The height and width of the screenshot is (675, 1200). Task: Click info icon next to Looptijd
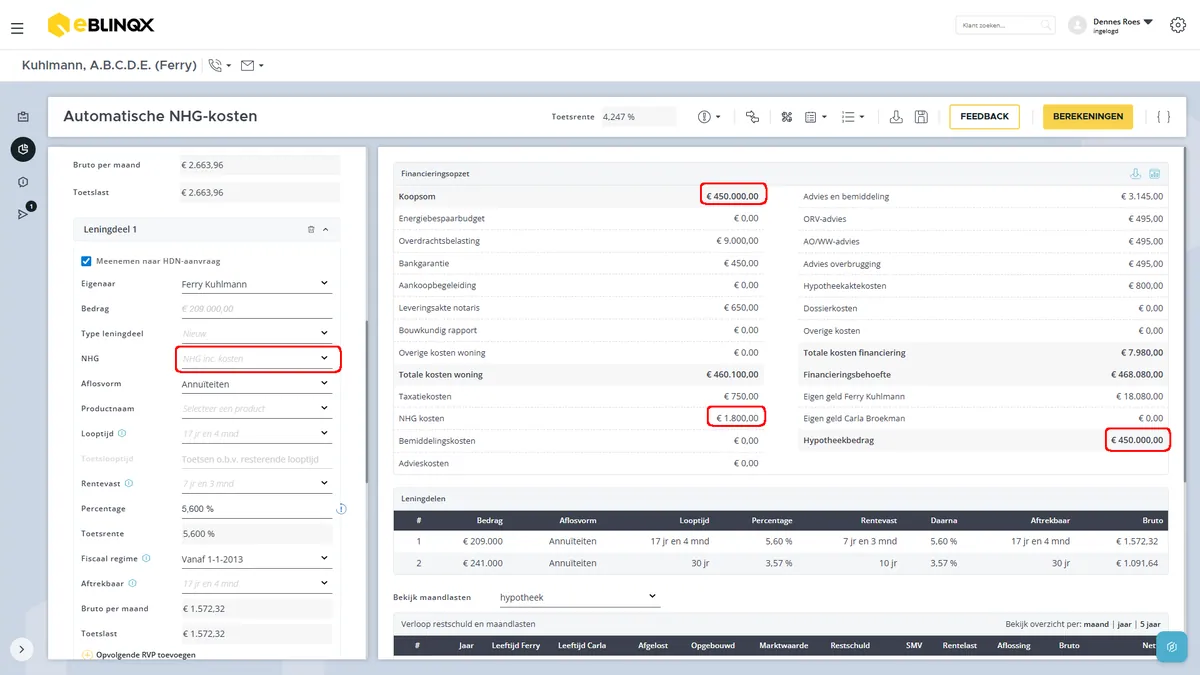point(122,434)
